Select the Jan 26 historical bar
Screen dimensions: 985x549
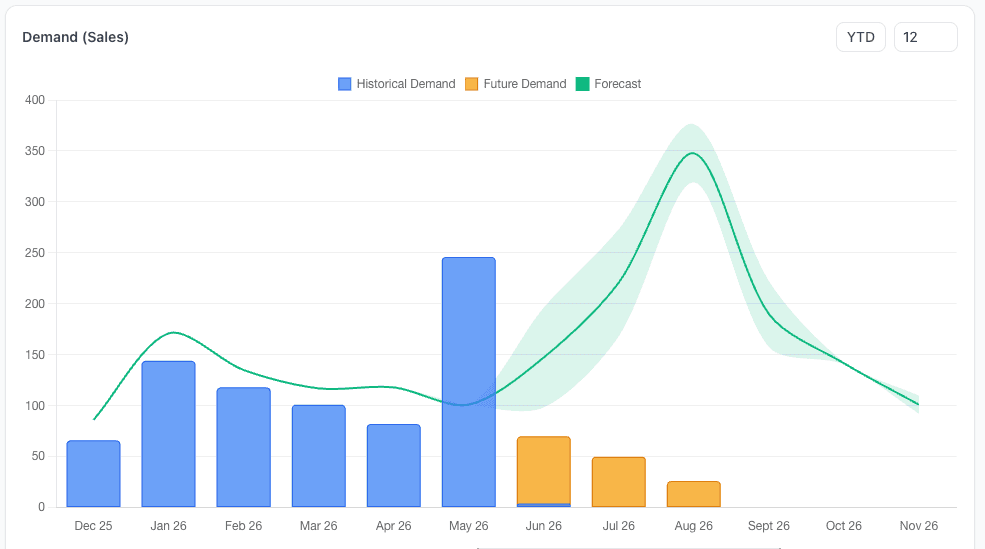point(168,434)
